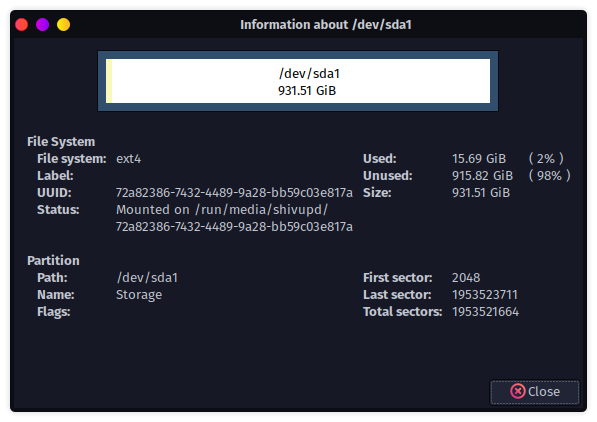
Task: Click the Partition path value /dev/sda1
Action: pos(147,278)
